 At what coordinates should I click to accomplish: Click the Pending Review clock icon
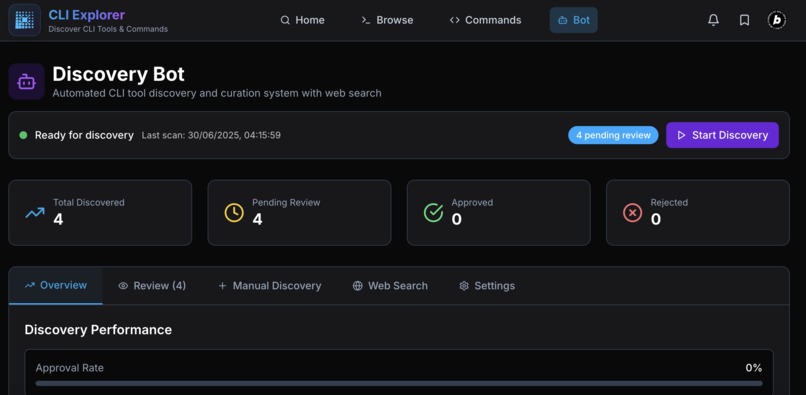coord(234,213)
